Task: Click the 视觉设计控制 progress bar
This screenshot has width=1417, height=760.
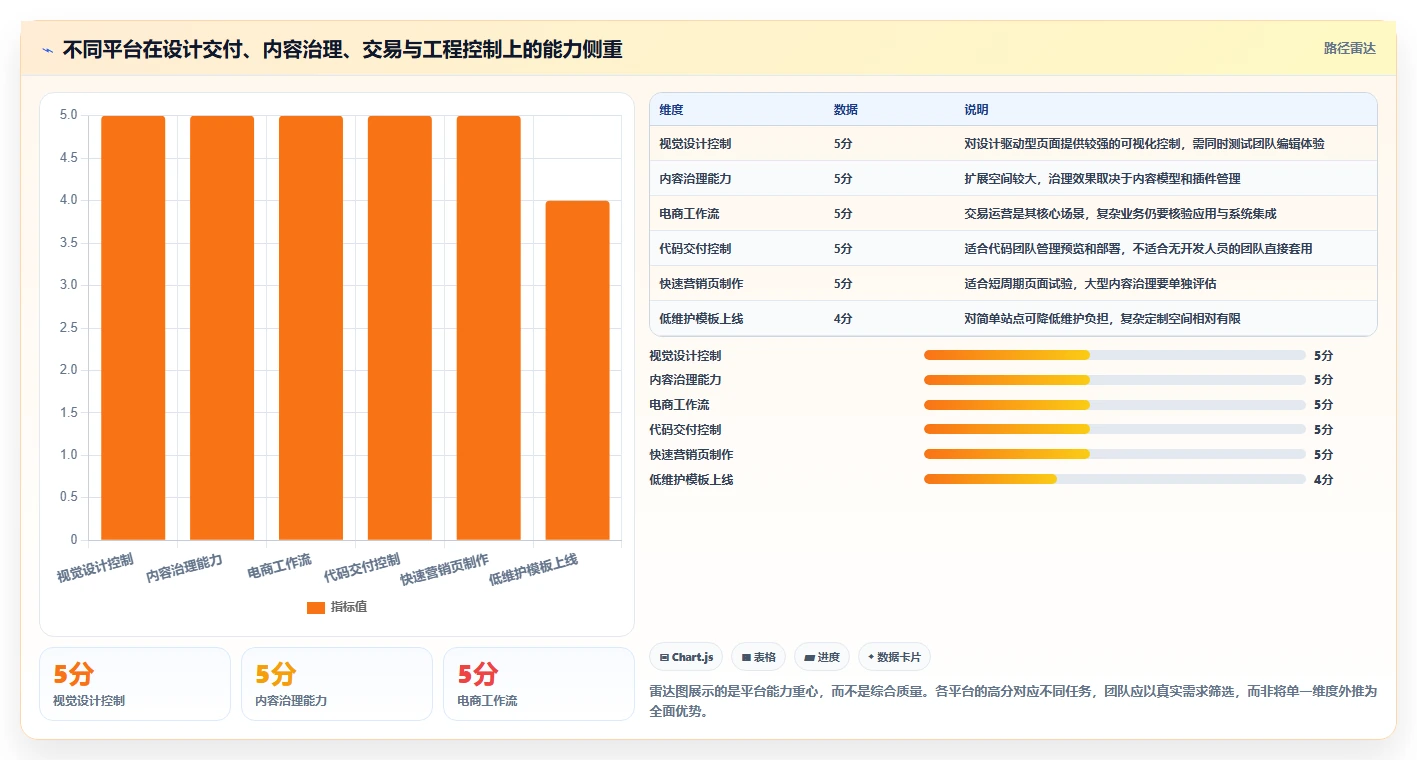Action: (1115, 355)
